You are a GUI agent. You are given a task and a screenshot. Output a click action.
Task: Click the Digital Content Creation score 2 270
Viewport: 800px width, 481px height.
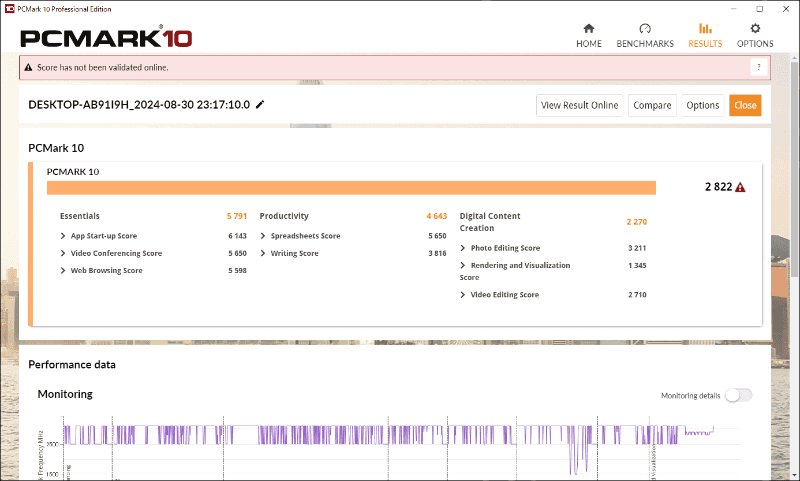(637, 222)
